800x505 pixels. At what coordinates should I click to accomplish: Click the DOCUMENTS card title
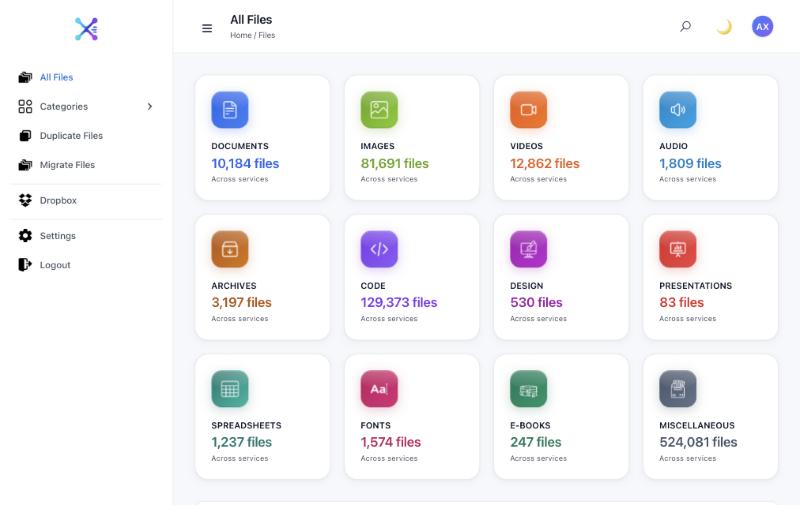[240, 146]
